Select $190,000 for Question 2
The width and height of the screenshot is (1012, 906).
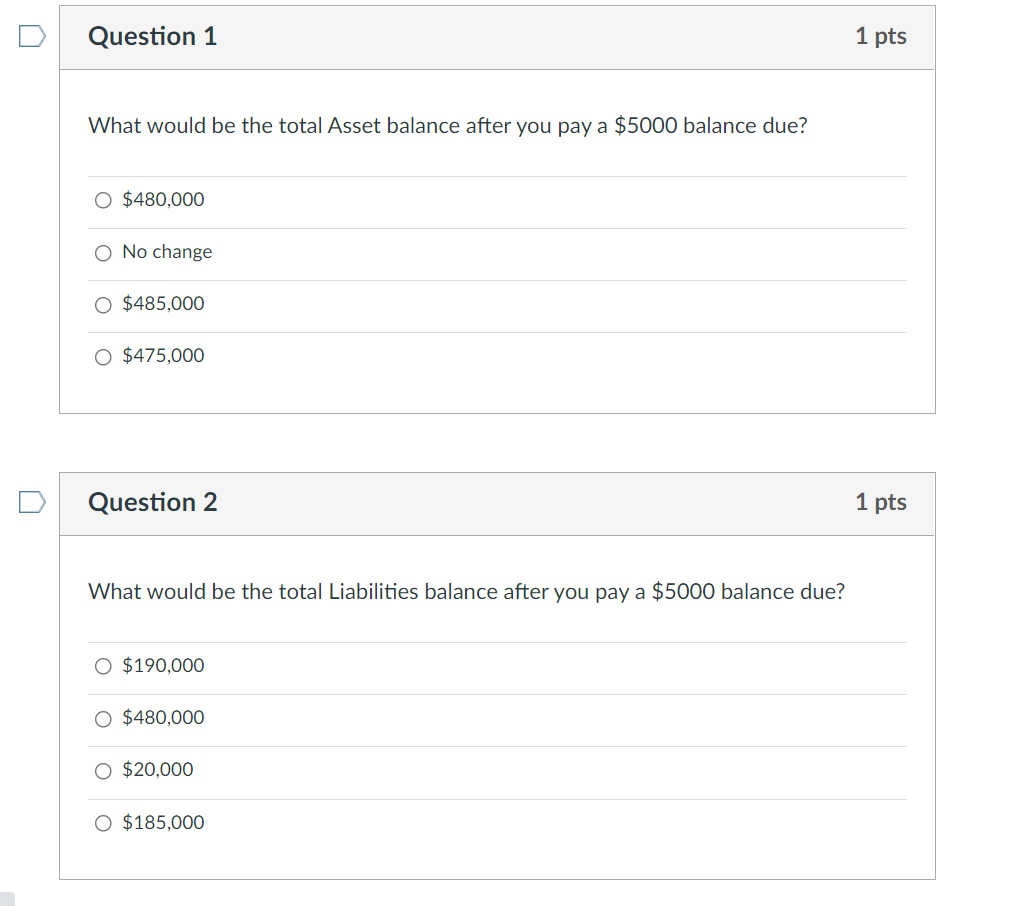coord(103,665)
